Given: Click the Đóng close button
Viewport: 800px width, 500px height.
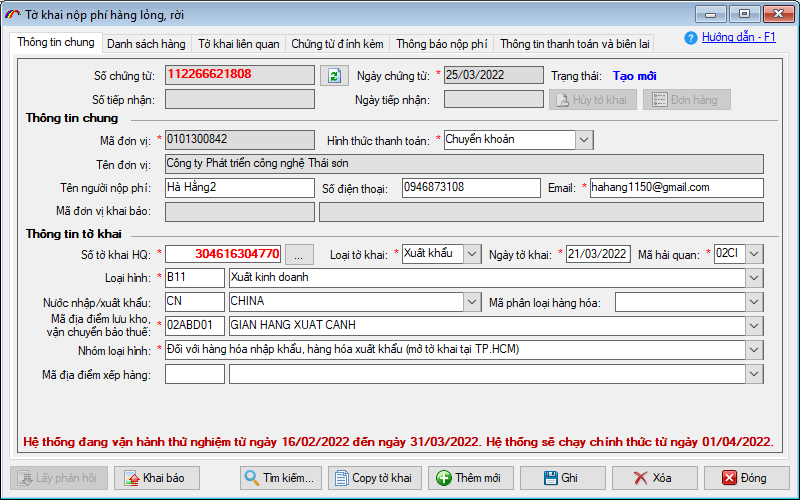Looking at the screenshot, I should [x=746, y=478].
